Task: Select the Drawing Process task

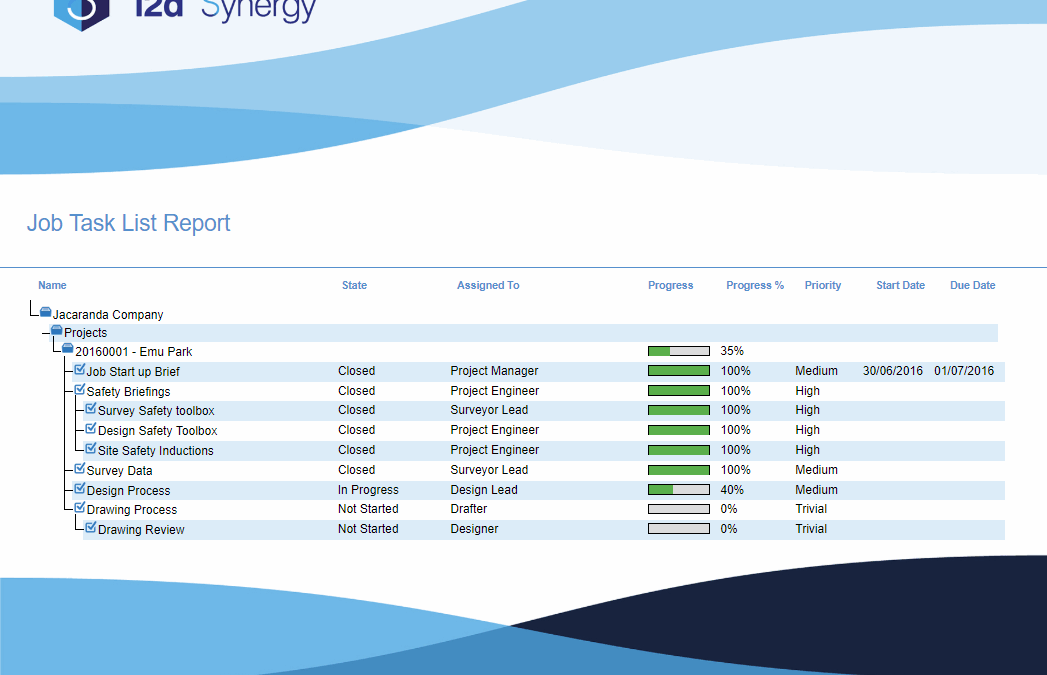Action: click(x=132, y=509)
